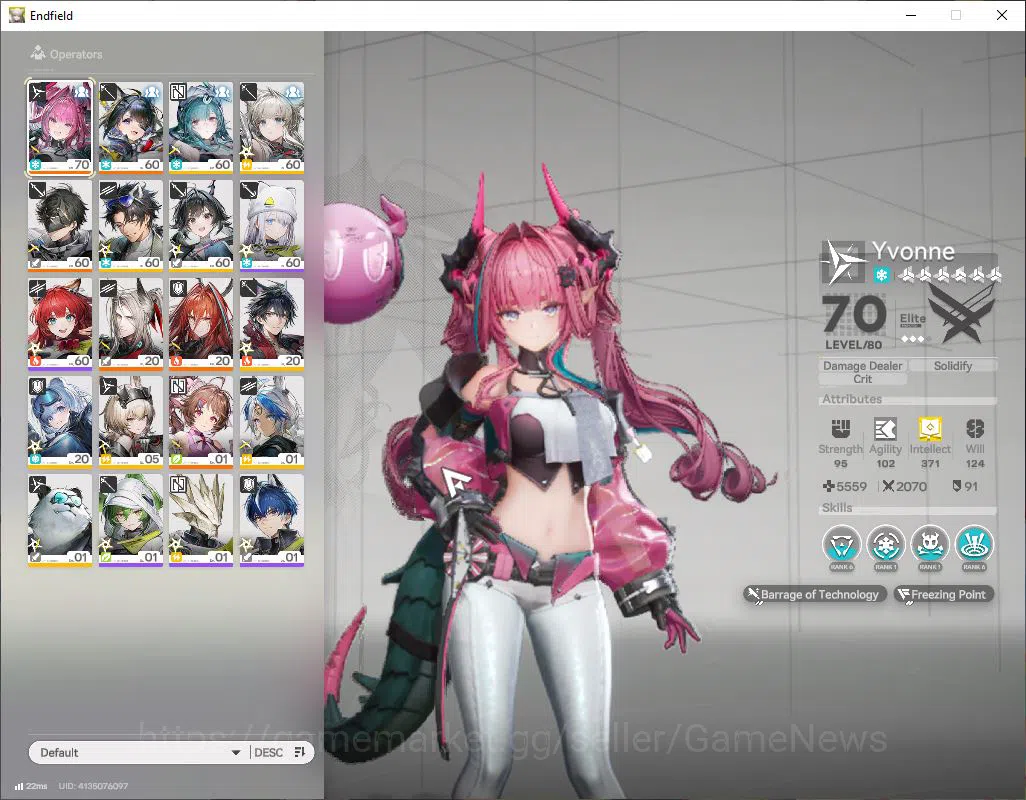Click the Skills section header
Image resolution: width=1026 pixels, height=800 pixels.
coord(837,508)
